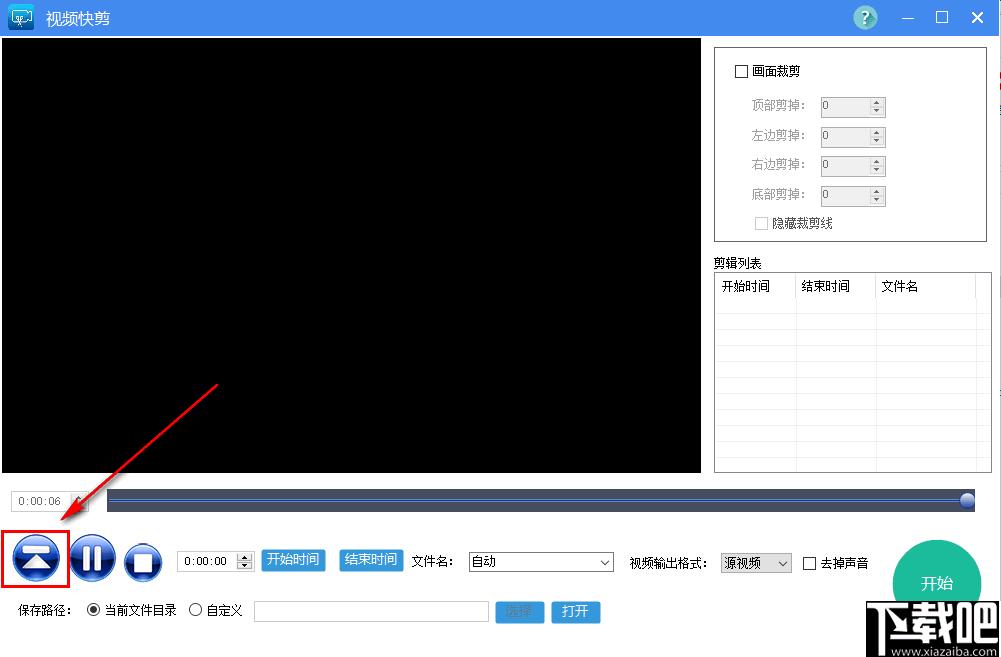Minimize the 视频快剪 window
This screenshot has height=657, width=1001.
pyautogui.click(x=908, y=18)
